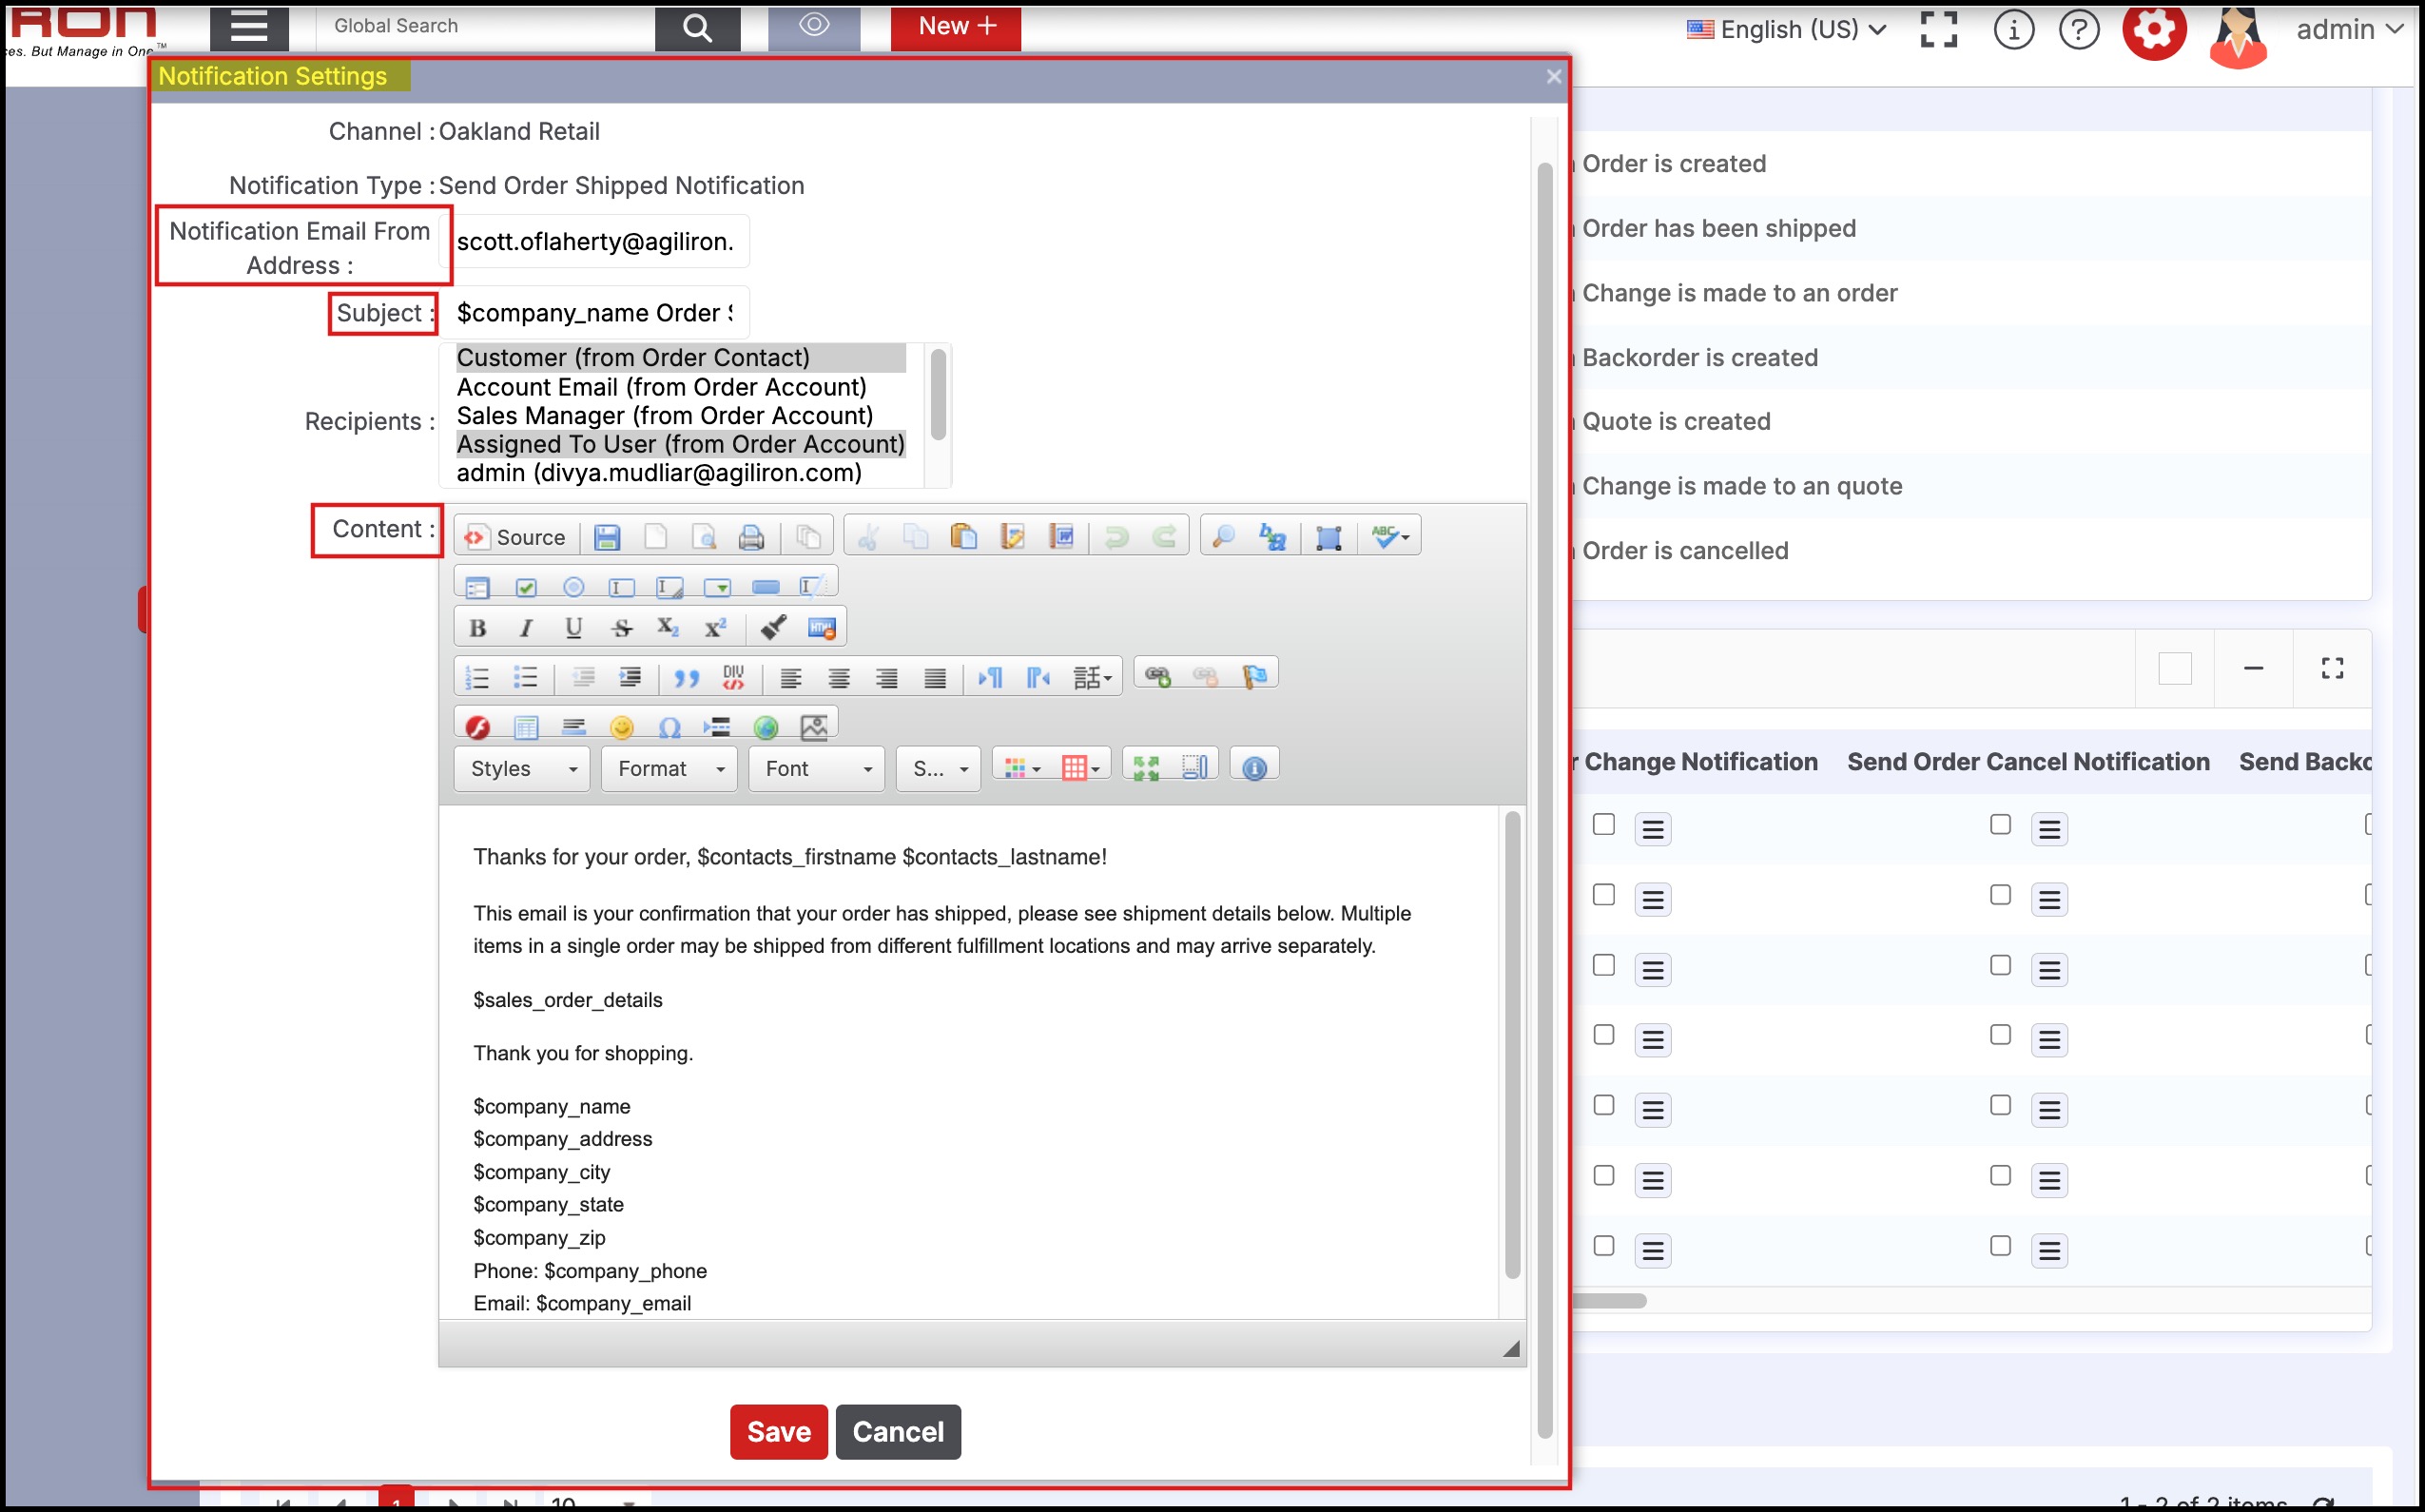Open the Styles dropdown
The height and width of the screenshot is (1512, 2425).
[x=522, y=768]
